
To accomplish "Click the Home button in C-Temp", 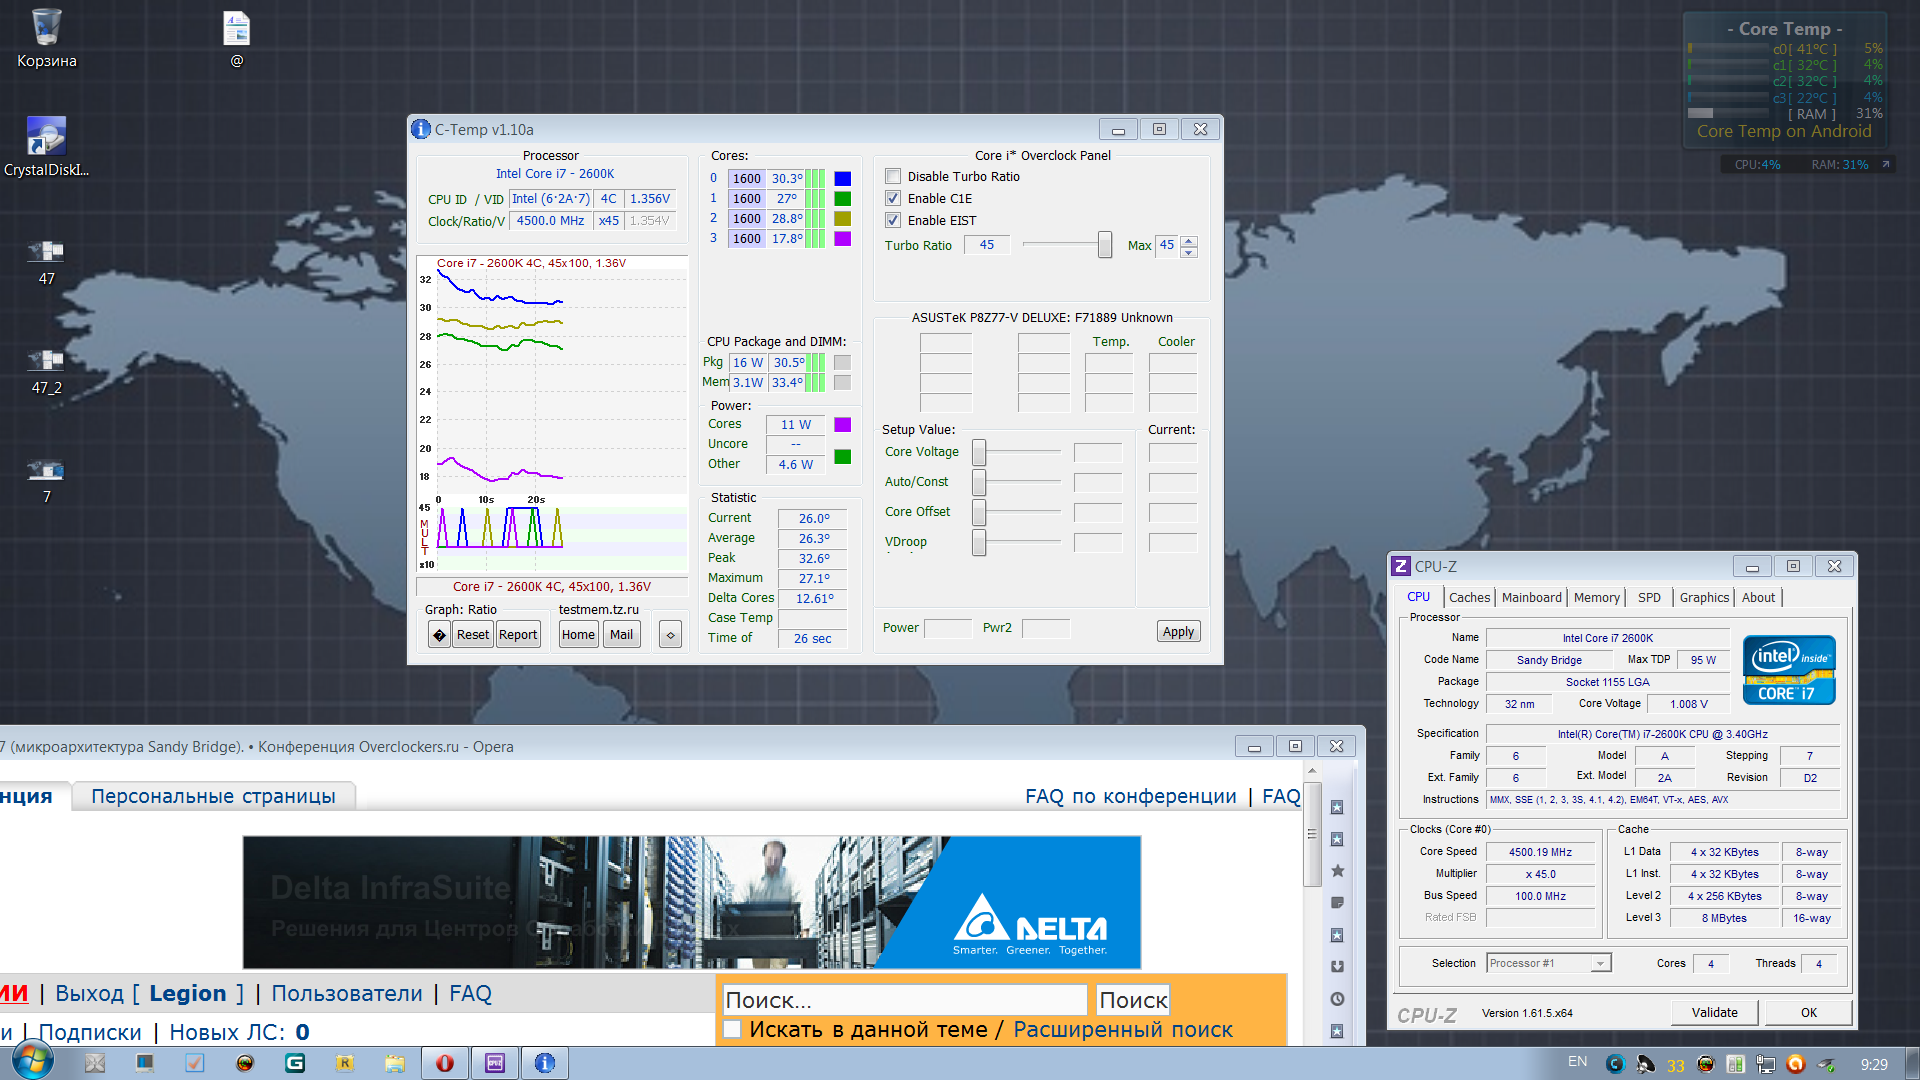I will (x=578, y=634).
